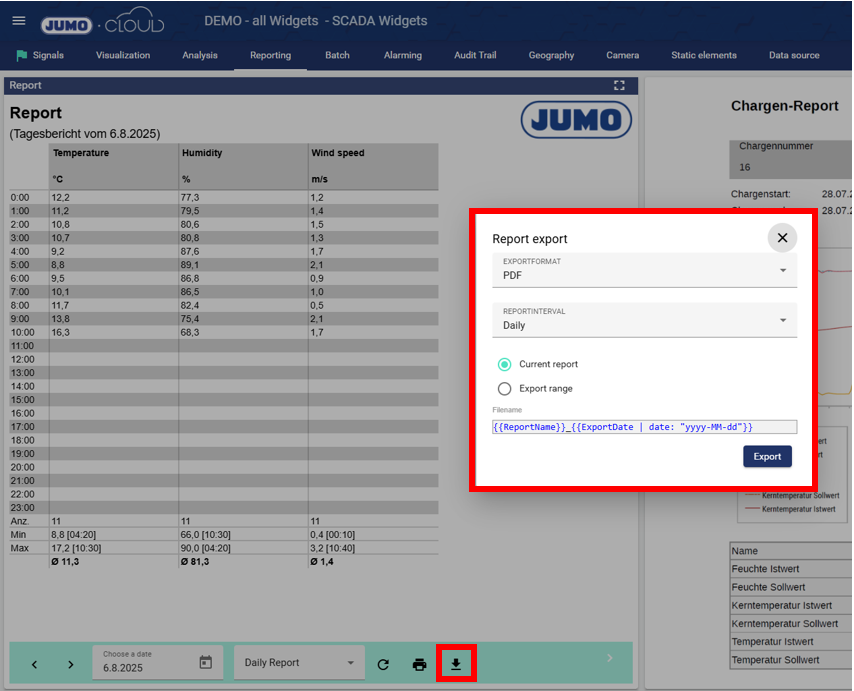Click the Export button

click(x=767, y=456)
